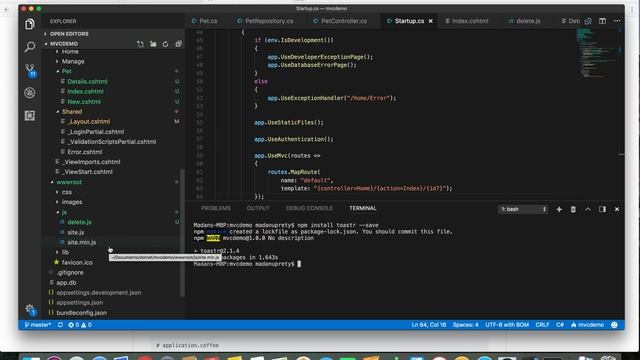Close the Startup.cs editor tab
This screenshot has height=360, width=640.
pos(431,21)
